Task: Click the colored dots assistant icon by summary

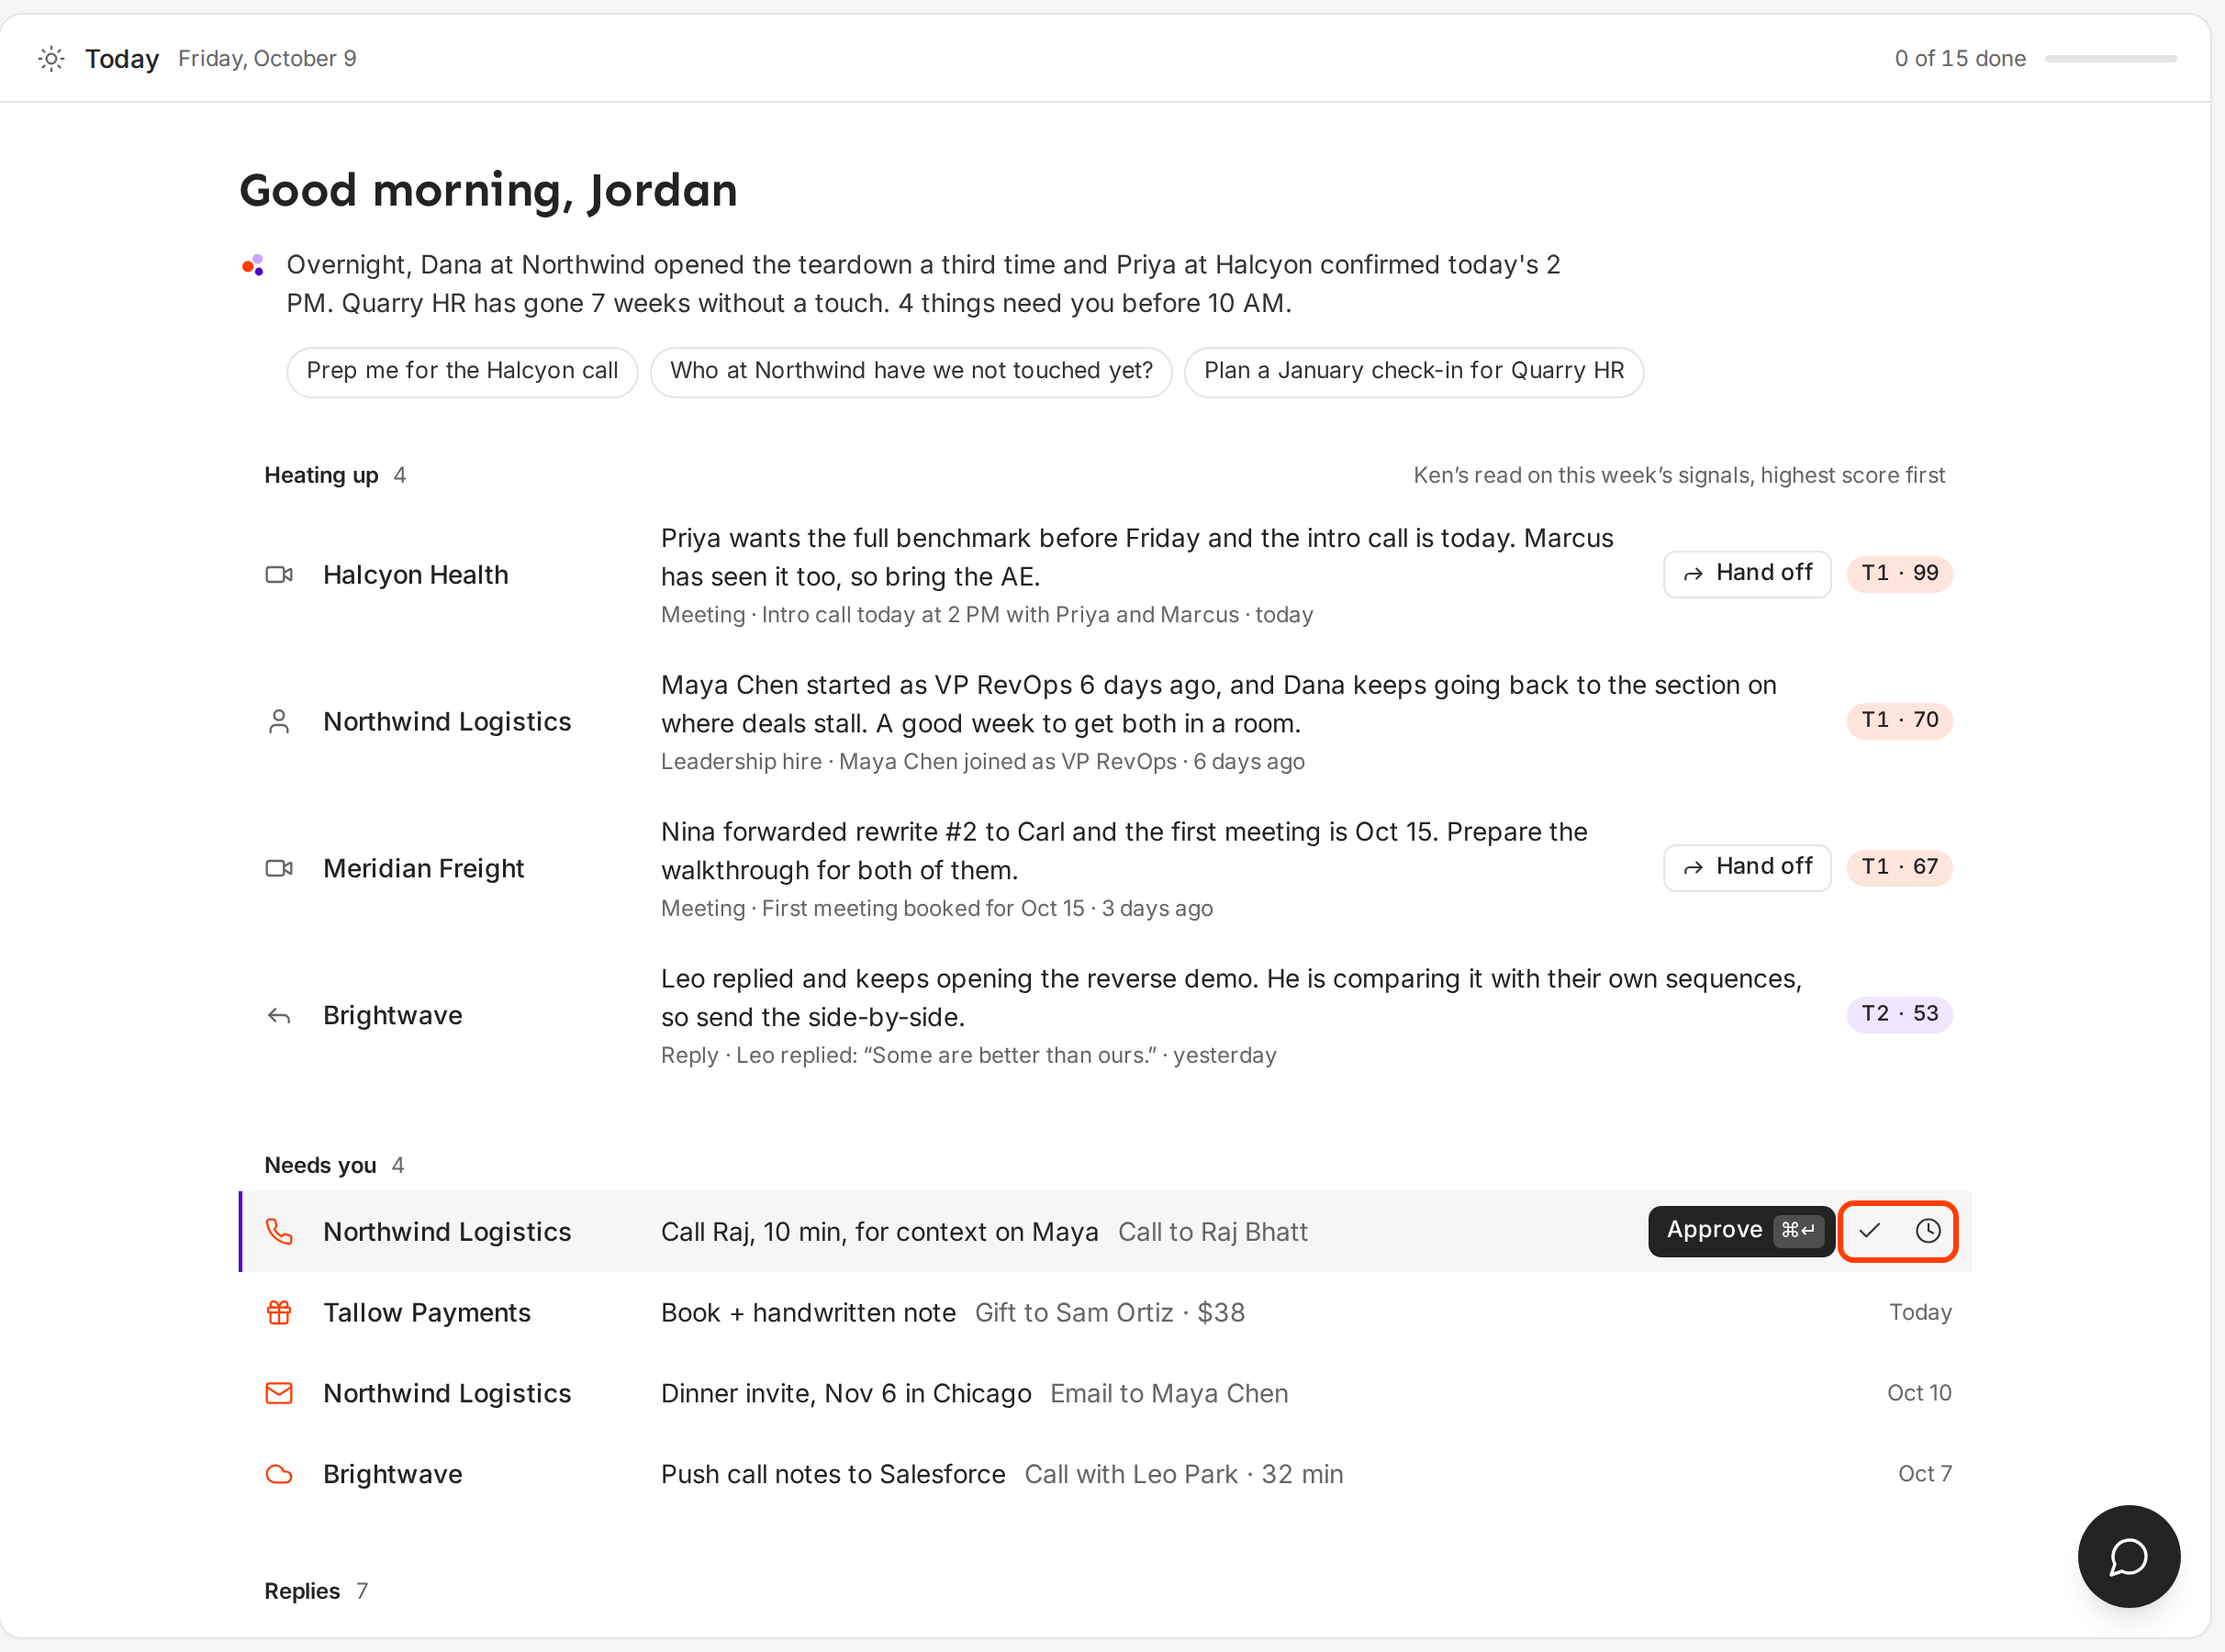Action: [x=253, y=265]
